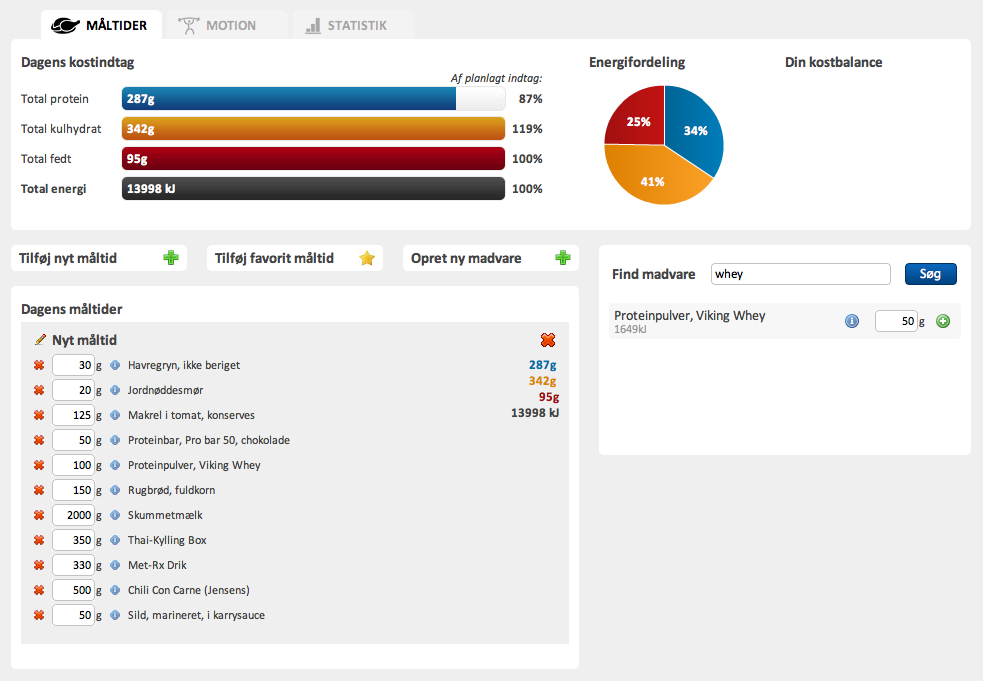Remove Havregryn item with red X
The height and width of the screenshot is (681, 983).
pos(39,365)
